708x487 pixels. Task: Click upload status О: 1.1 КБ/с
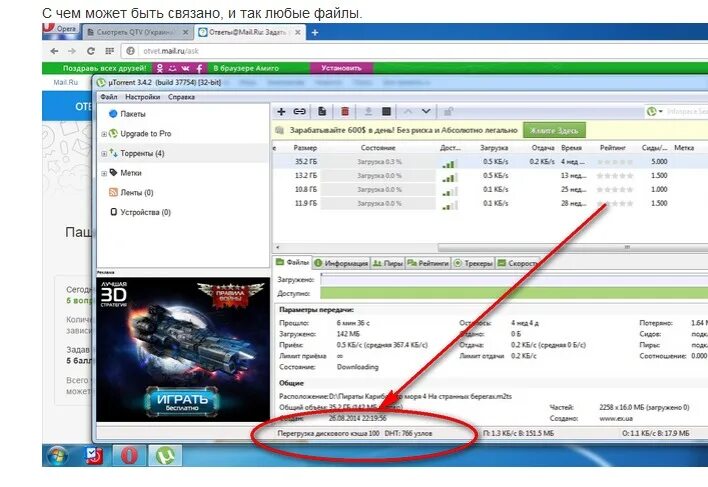pyautogui.click(x=656, y=433)
